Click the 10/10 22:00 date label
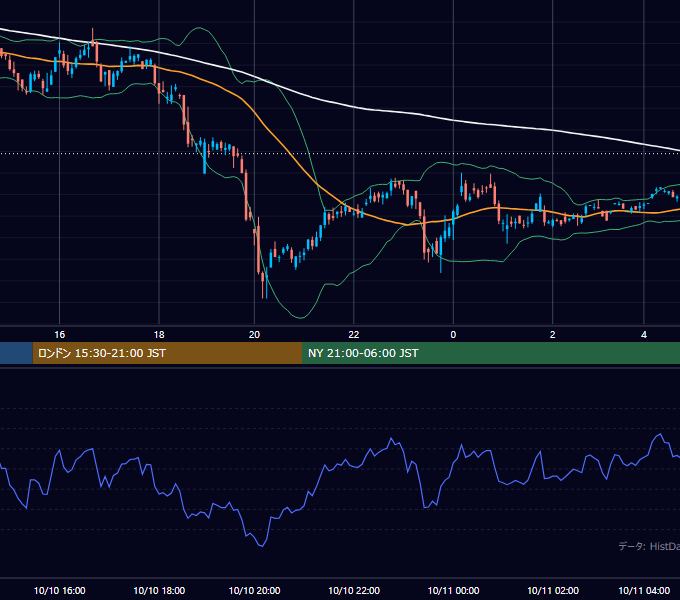This screenshot has height=600, width=680. (x=354, y=590)
